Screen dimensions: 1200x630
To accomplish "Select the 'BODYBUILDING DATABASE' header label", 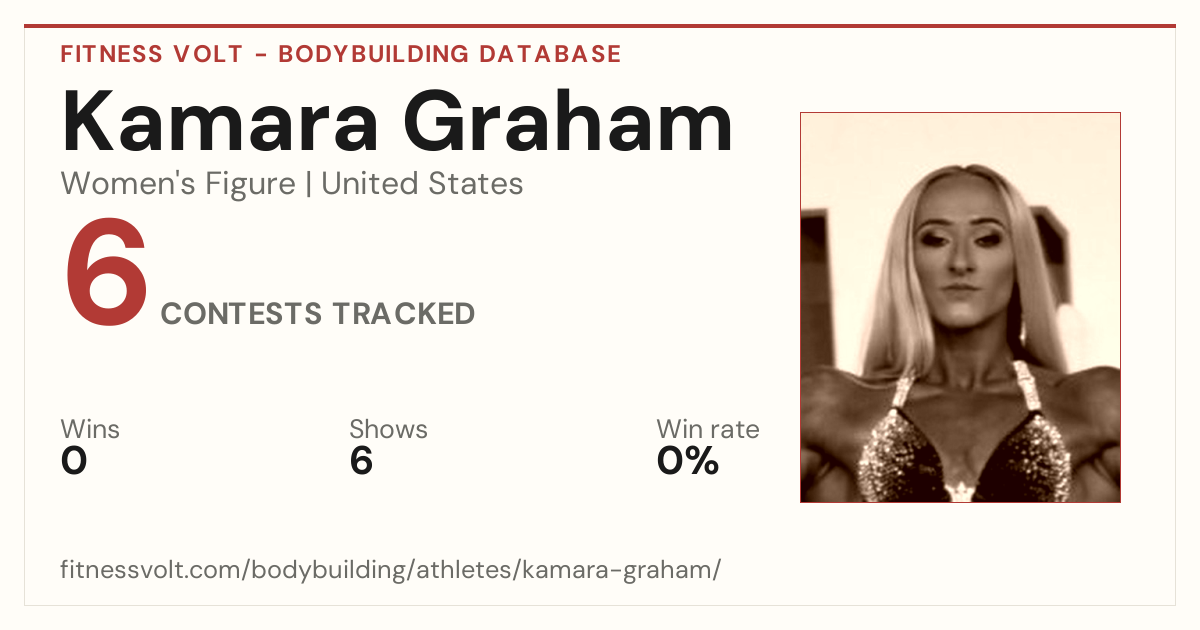I will pyautogui.click(x=450, y=54).
